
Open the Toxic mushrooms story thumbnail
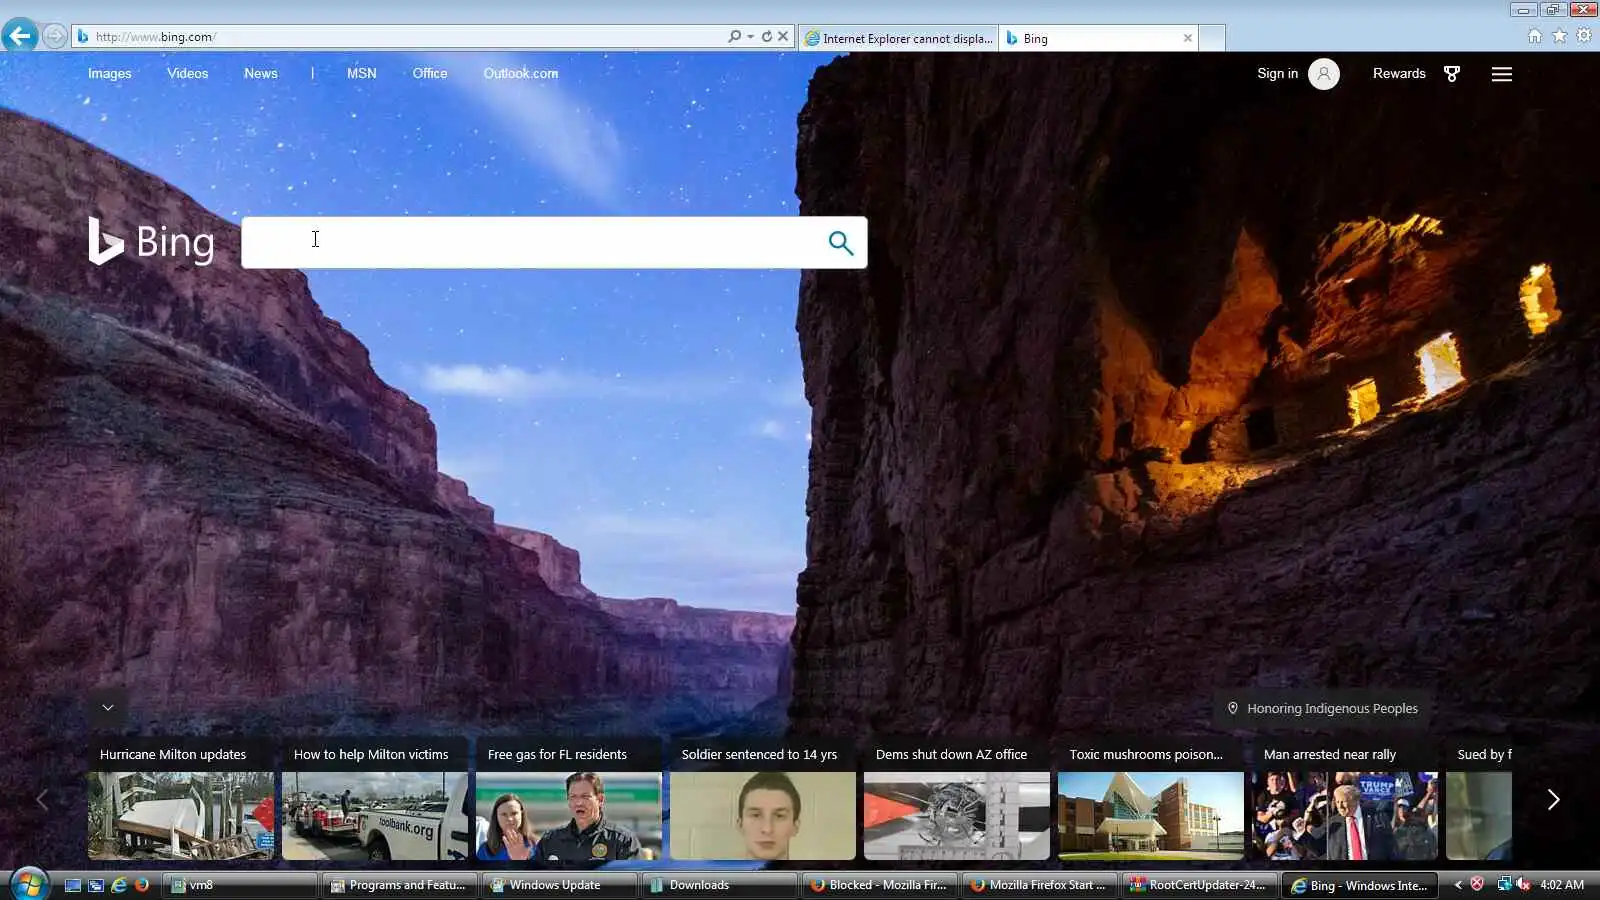point(1151,816)
